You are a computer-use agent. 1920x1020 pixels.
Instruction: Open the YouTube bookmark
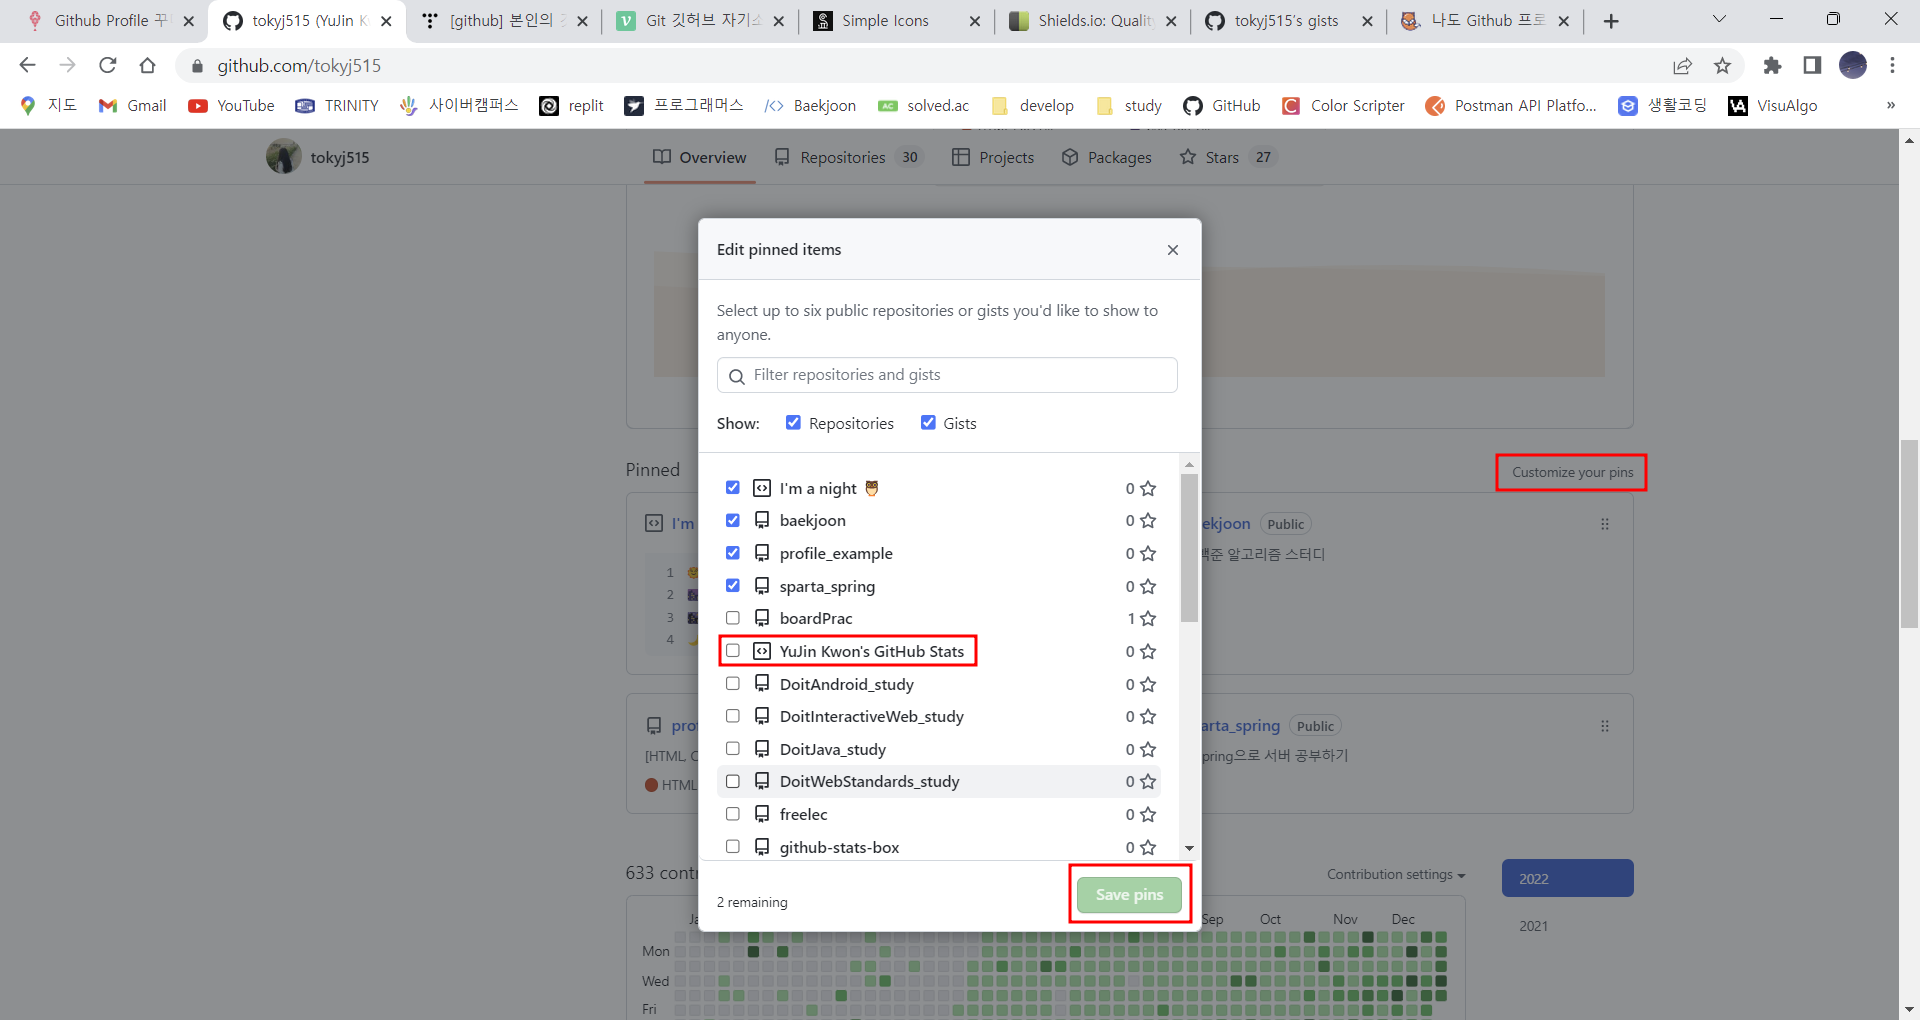pyautogui.click(x=231, y=105)
